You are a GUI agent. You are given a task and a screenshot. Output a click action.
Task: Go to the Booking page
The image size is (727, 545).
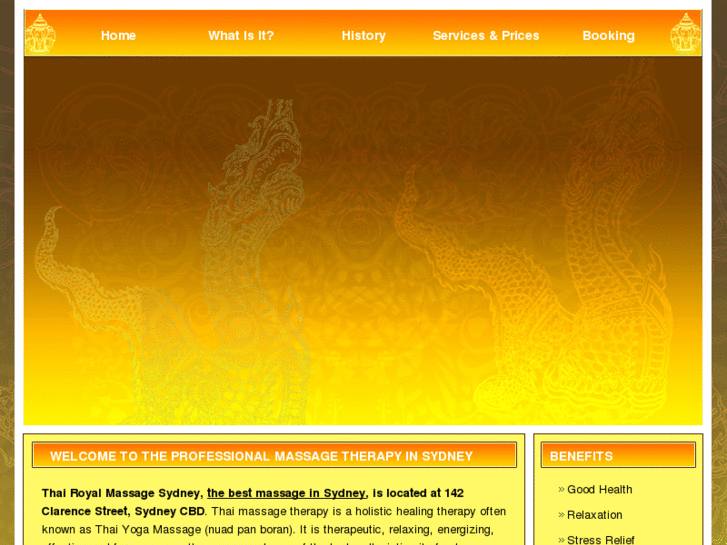point(608,36)
